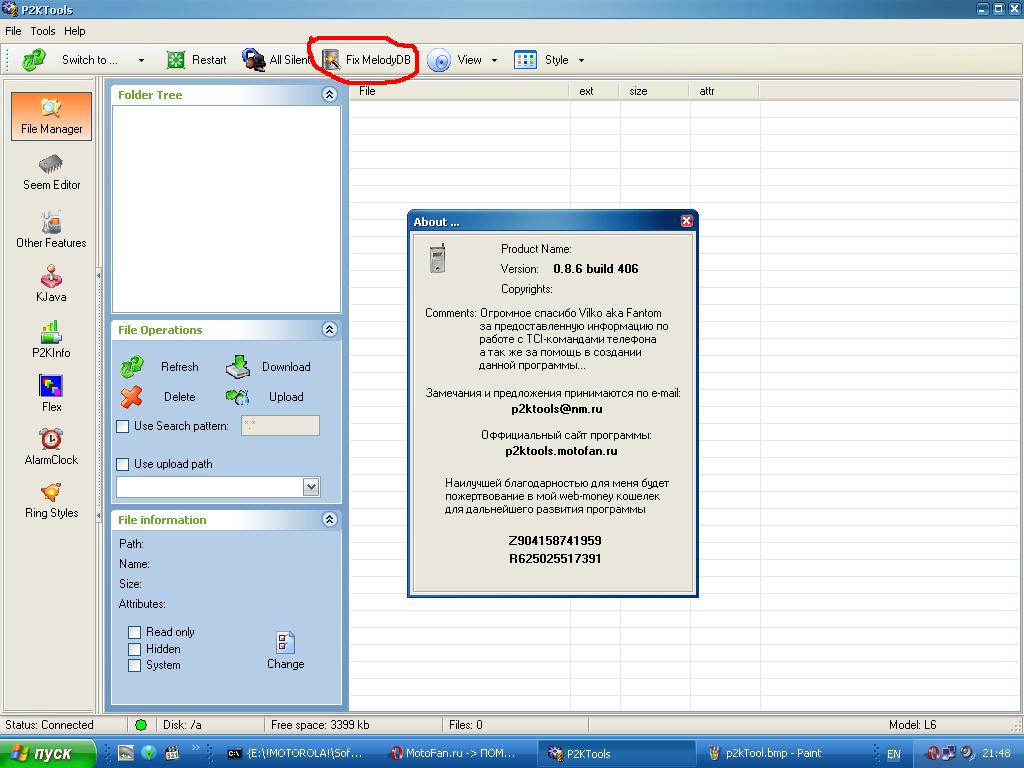Close the About dialog
1024x768 pixels.
686,221
